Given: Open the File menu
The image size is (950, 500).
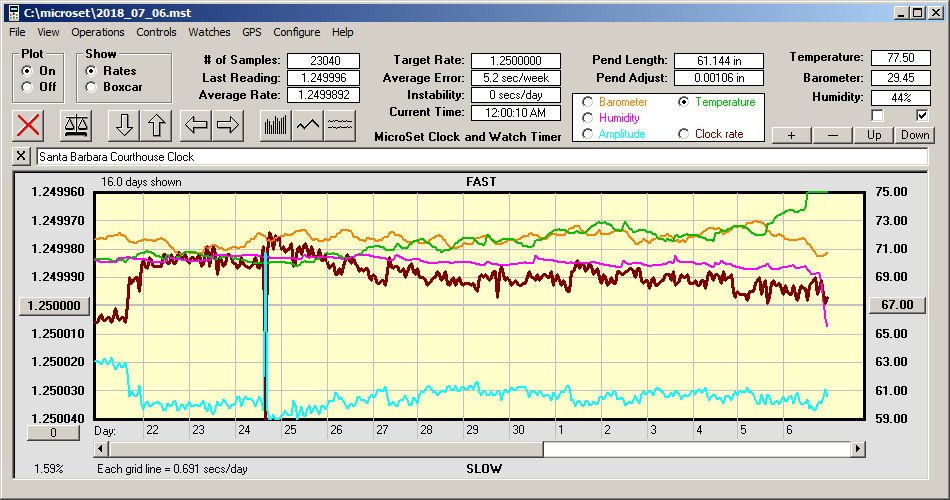Looking at the screenshot, I should point(17,32).
